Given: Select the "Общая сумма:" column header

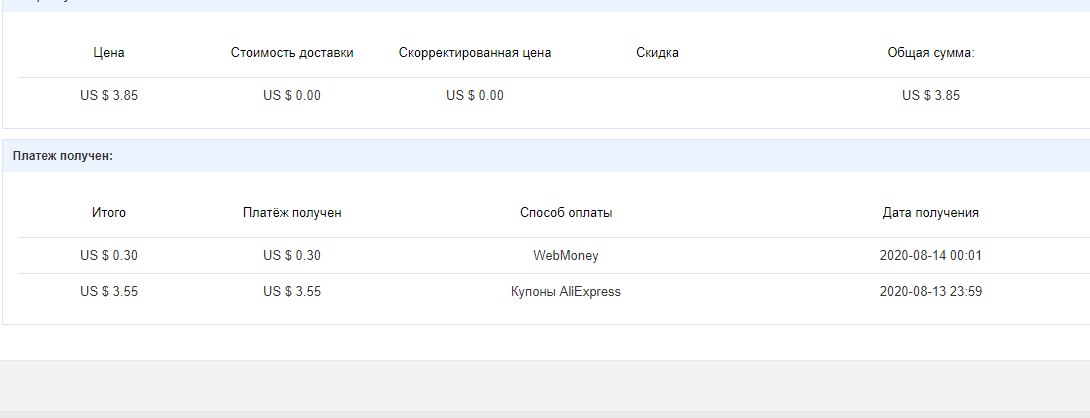Looking at the screenshot, I should (x=931, y=53).
